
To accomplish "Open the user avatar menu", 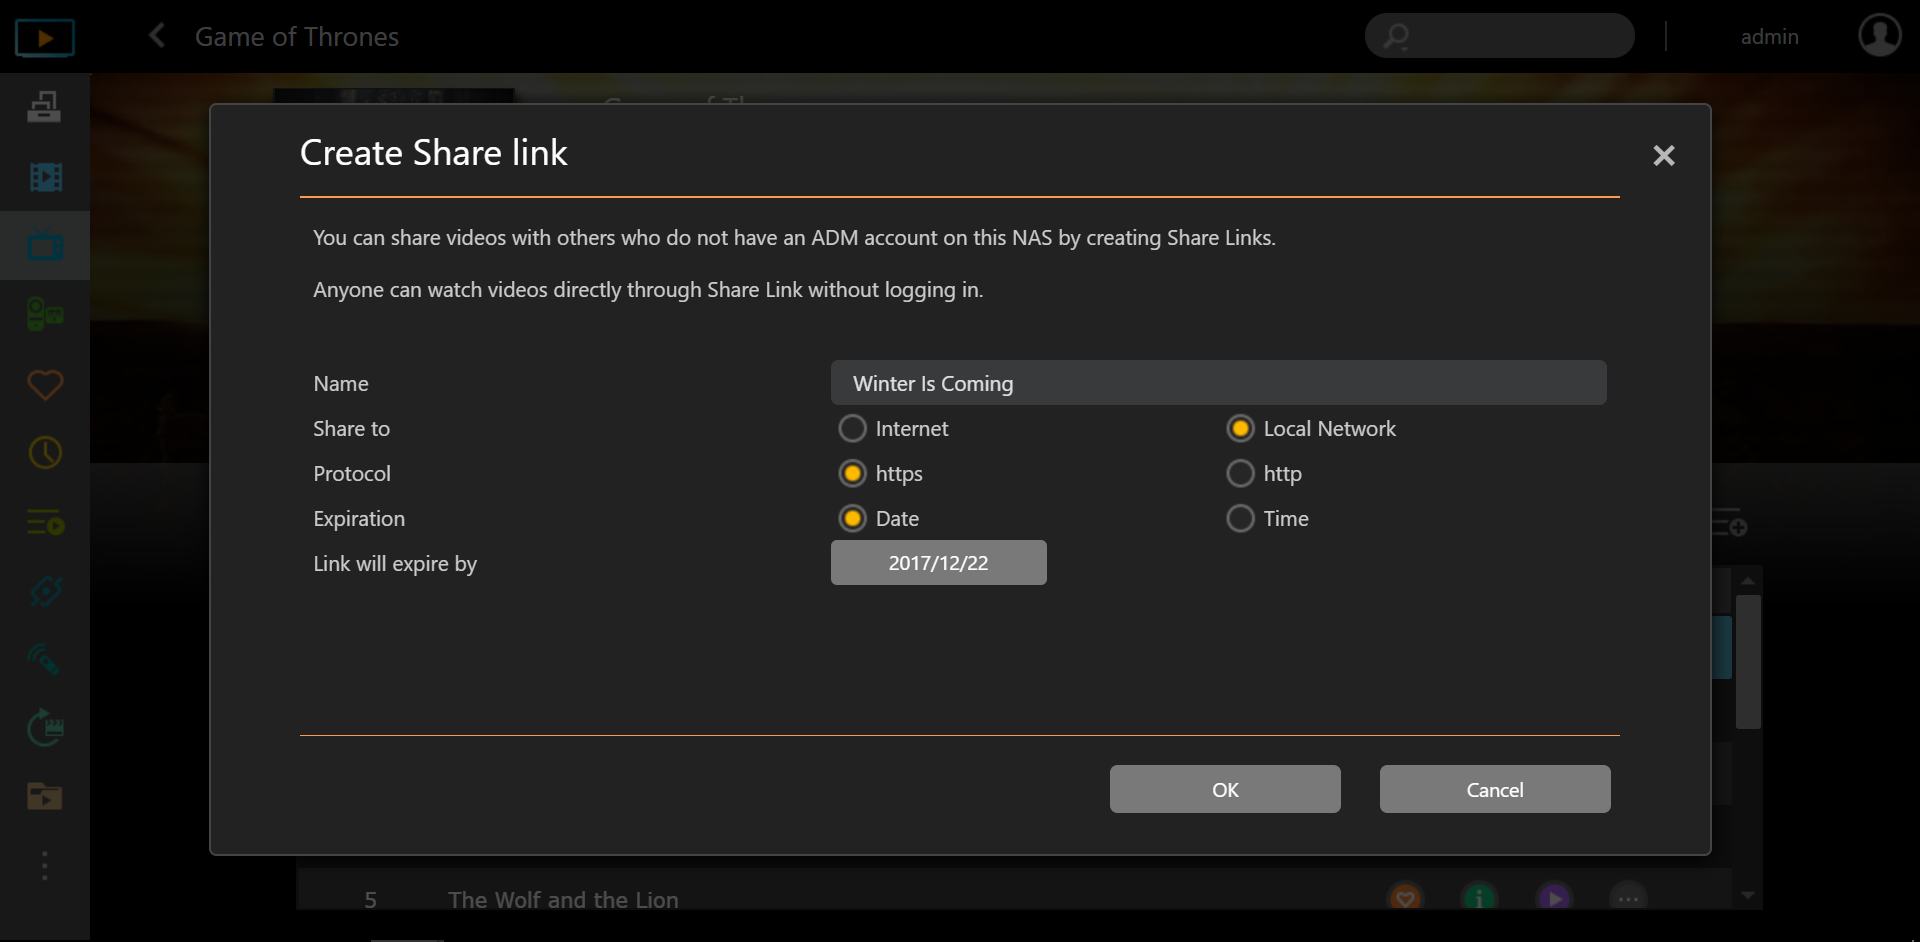I will click(x=1879, y=35).
